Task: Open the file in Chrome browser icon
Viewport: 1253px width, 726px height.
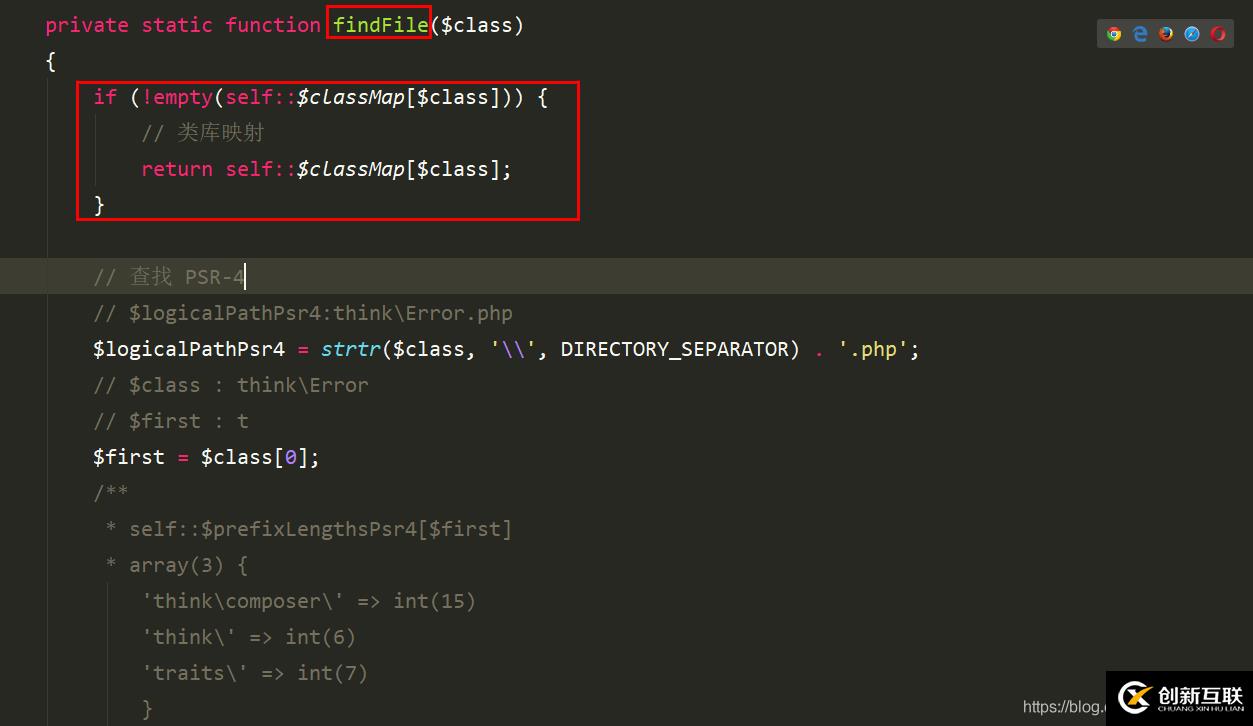Action: 1114,34
